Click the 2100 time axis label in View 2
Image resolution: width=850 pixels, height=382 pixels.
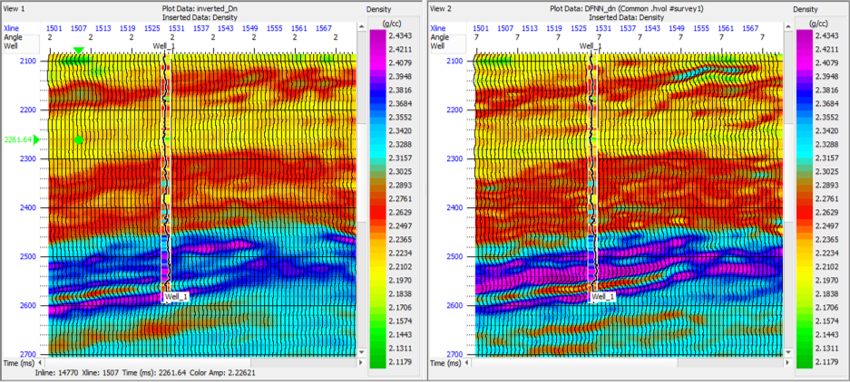tap(454, 61)
